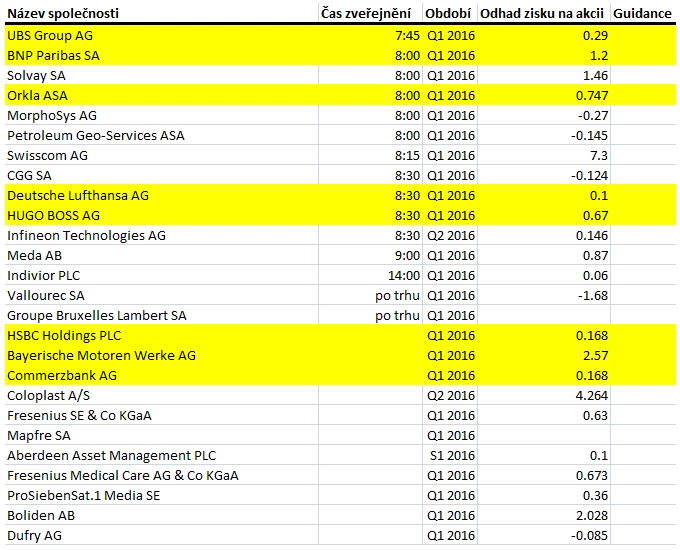
Task: Select the Meda AB cell
Action: coord(35,255)
